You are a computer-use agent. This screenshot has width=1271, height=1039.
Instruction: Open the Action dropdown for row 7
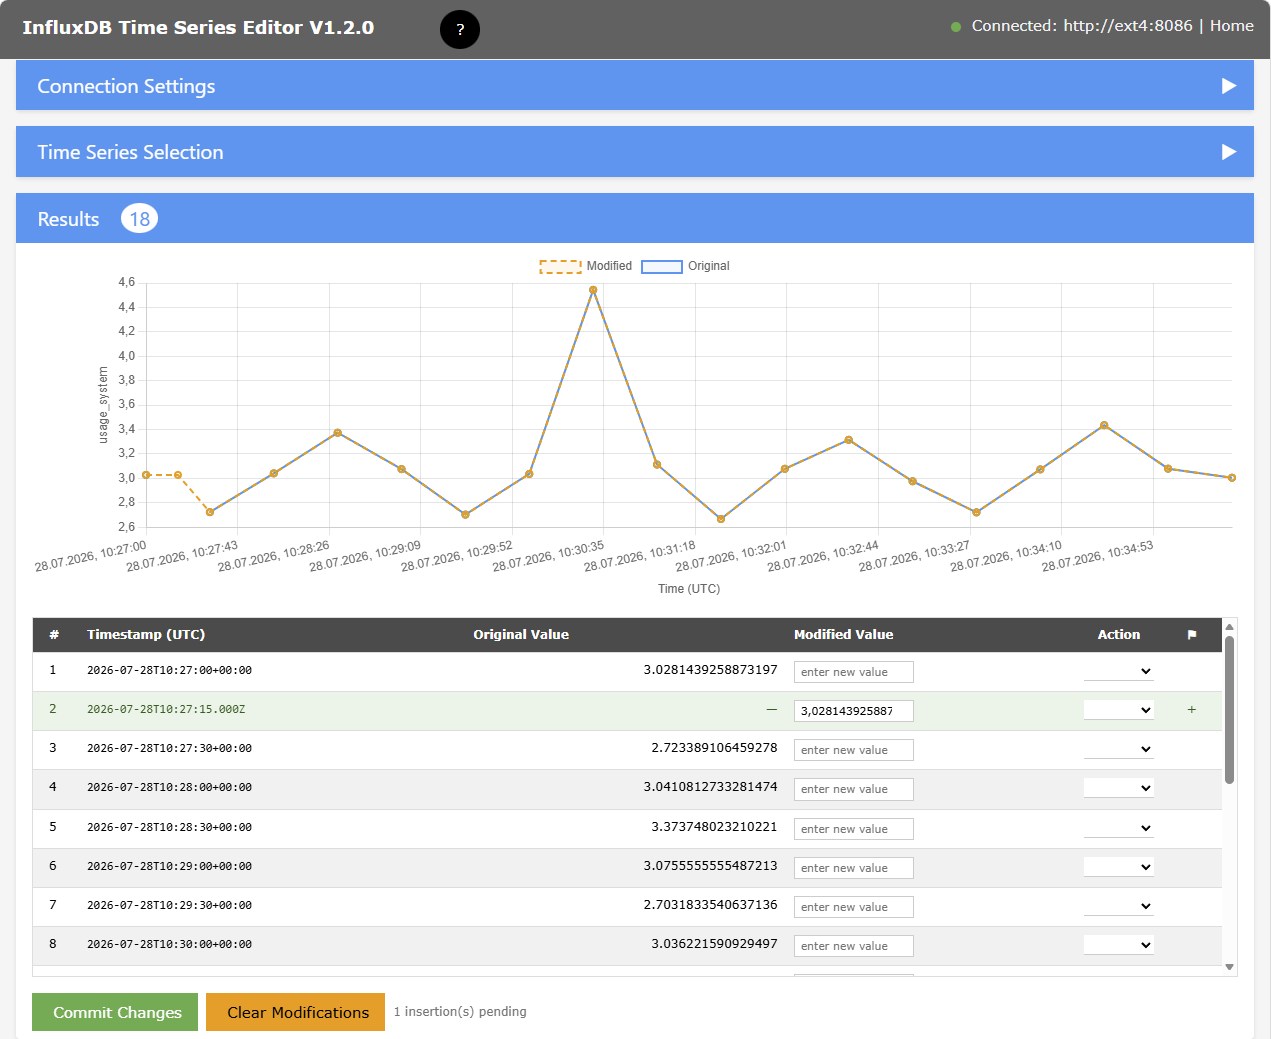click(x=1119, y=906)
